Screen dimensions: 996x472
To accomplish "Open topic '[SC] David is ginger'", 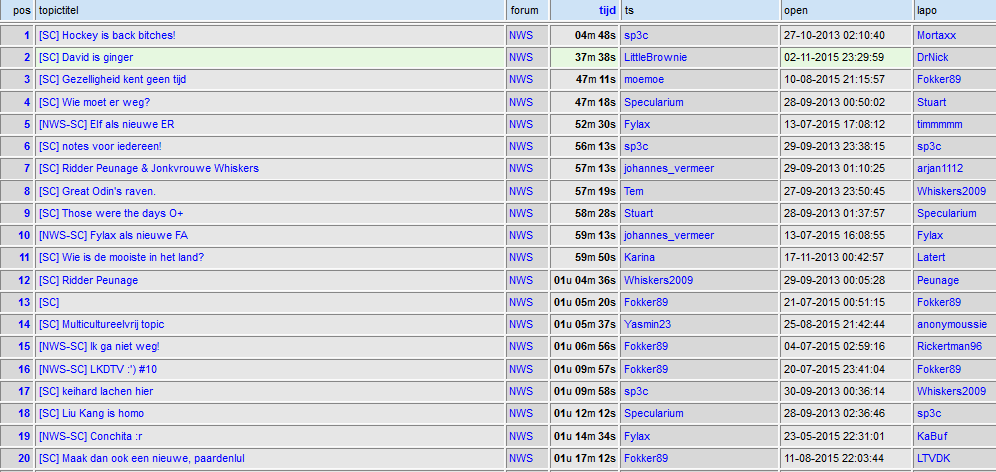I will [x=86, y=58].
